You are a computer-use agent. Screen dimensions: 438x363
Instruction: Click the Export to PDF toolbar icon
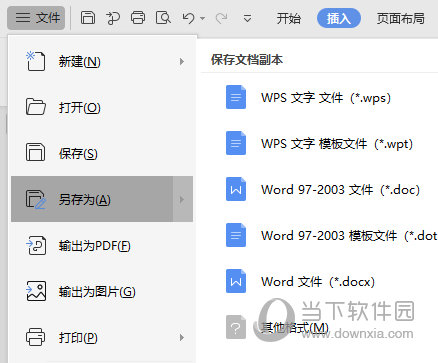point(113,18)
